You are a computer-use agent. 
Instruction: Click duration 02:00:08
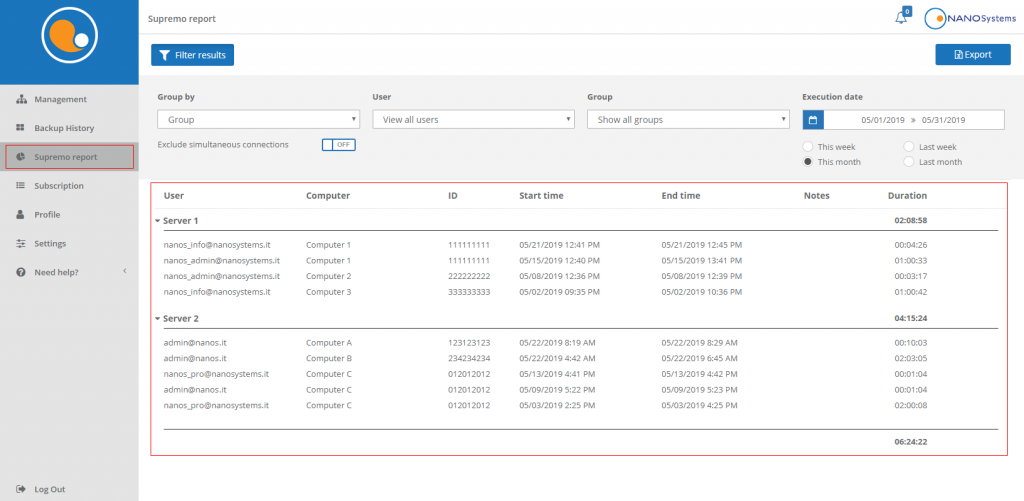click(911, 405)
